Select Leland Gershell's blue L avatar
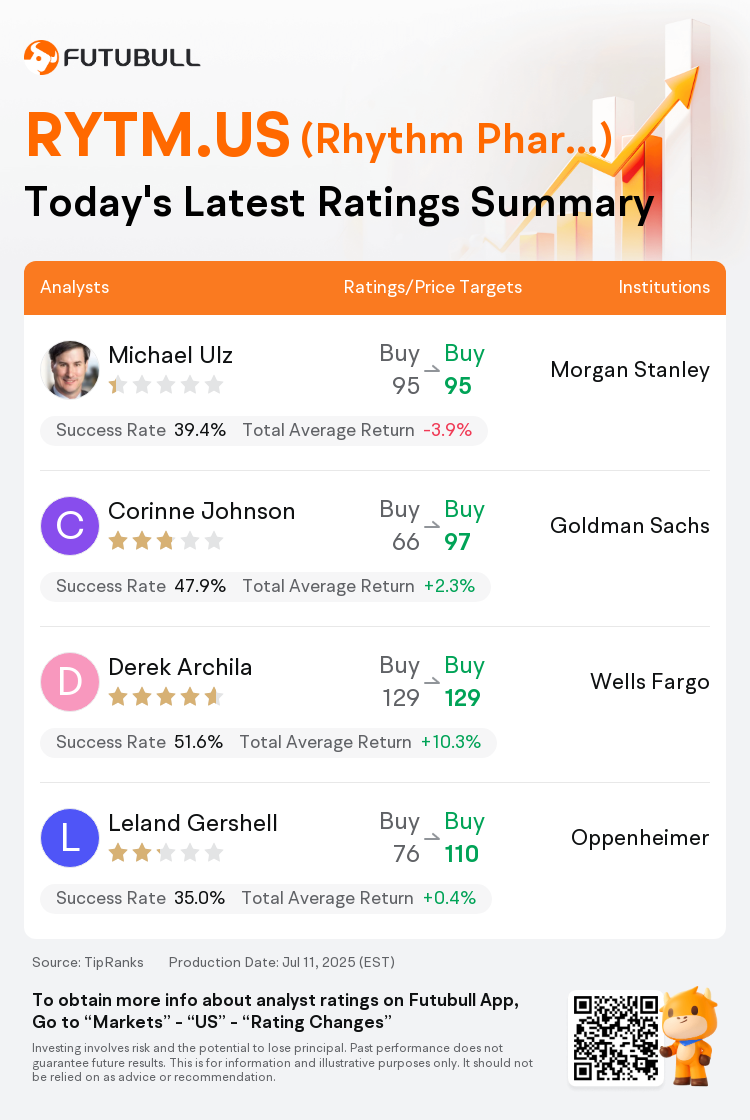This screenshot has height=1120, width=750. 70,838
